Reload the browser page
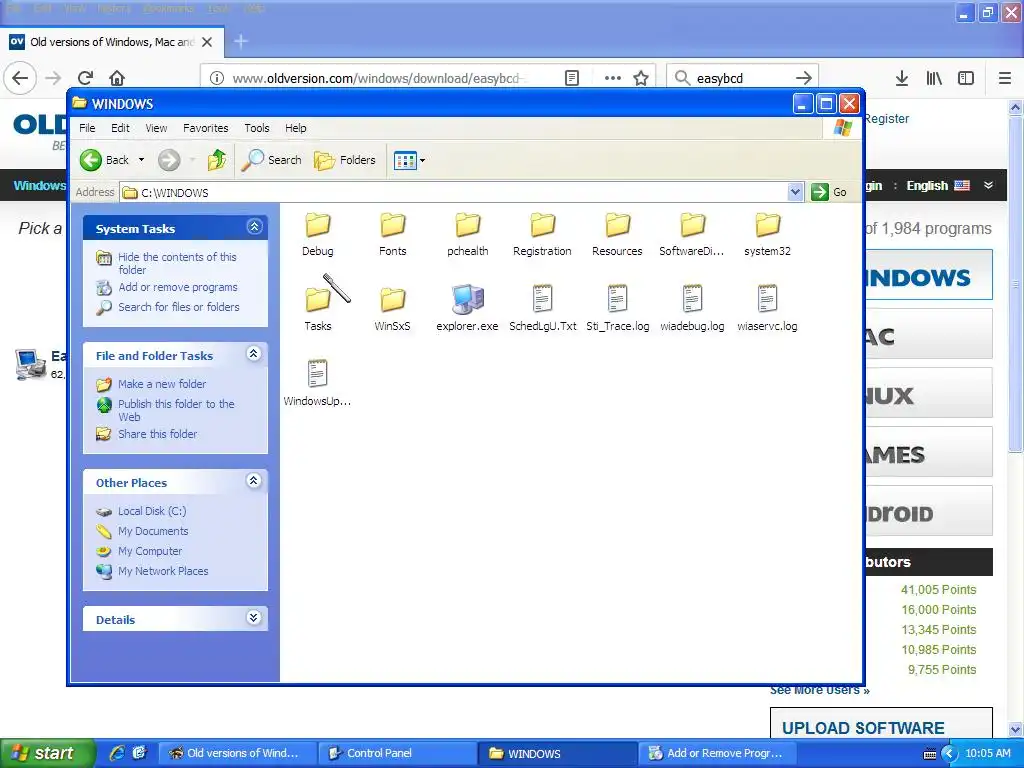Screen dimensions: 1024x768 click(x=86, y=78)
